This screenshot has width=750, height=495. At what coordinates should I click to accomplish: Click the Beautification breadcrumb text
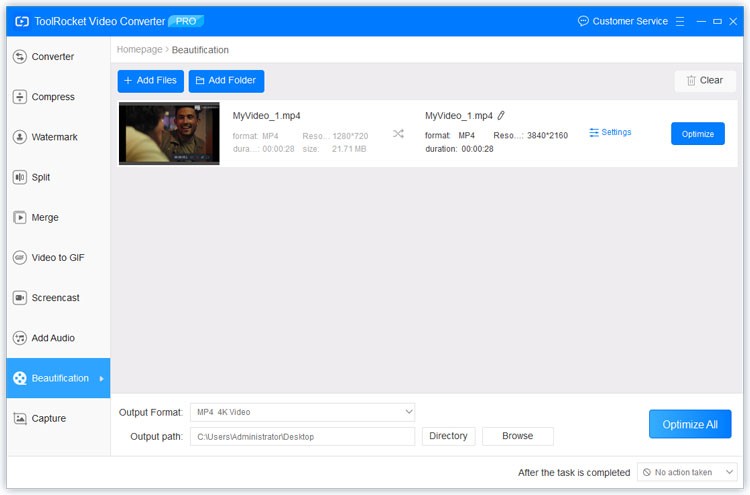[x=200, y=50]
